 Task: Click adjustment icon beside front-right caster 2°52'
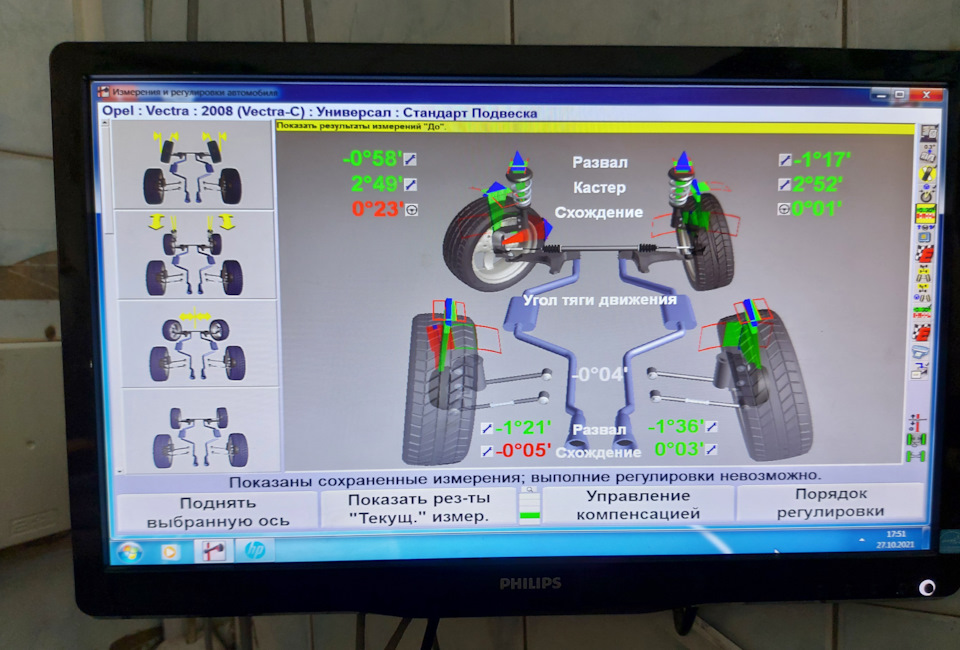point(784,184)
